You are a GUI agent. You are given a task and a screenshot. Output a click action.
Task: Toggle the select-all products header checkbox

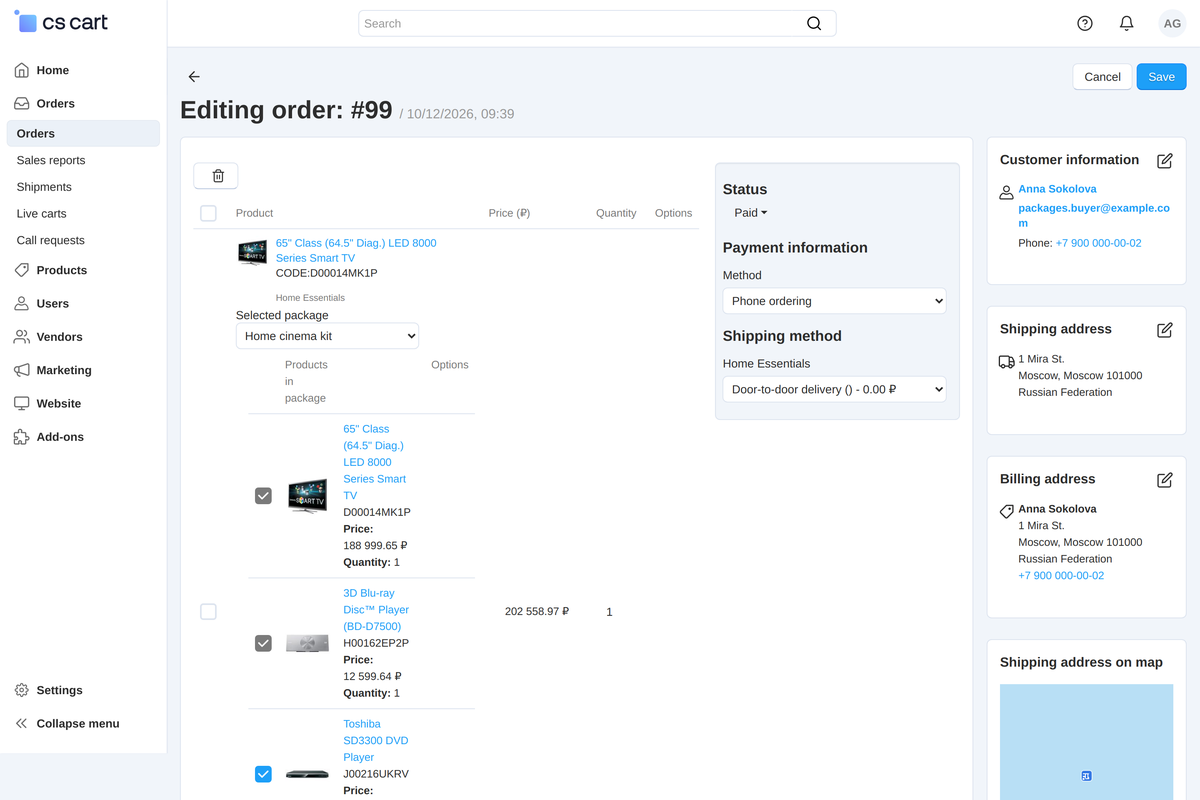pyautogui.click(x=208, y=213)
